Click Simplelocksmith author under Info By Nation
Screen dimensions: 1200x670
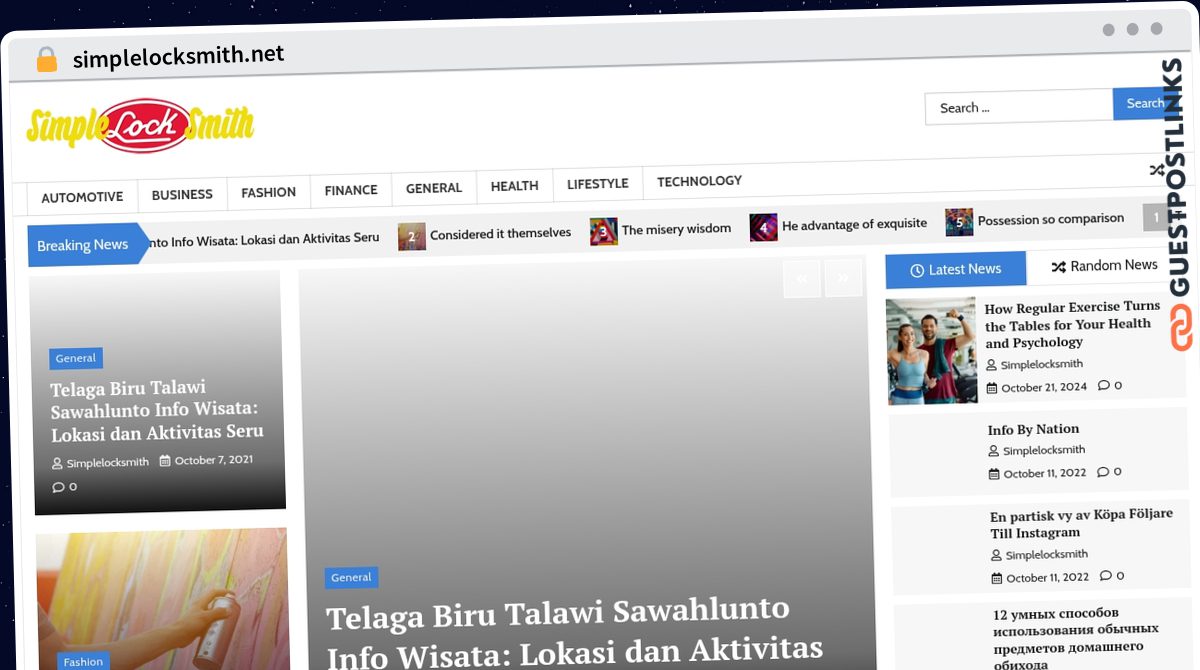[1044, 451]
